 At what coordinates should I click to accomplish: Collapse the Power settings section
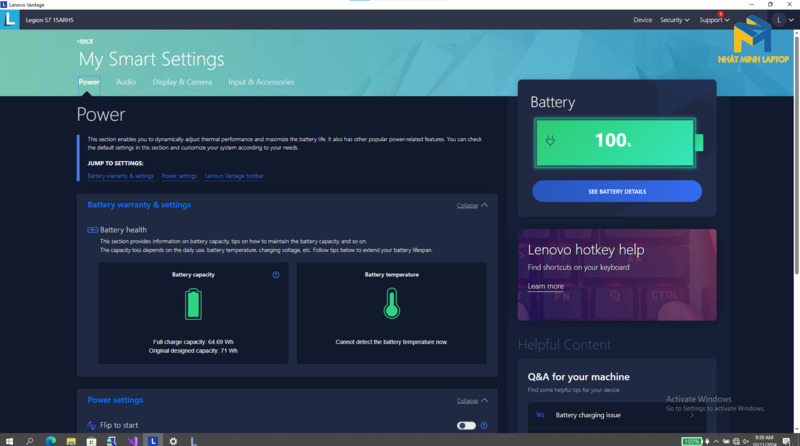click(472, 401)
